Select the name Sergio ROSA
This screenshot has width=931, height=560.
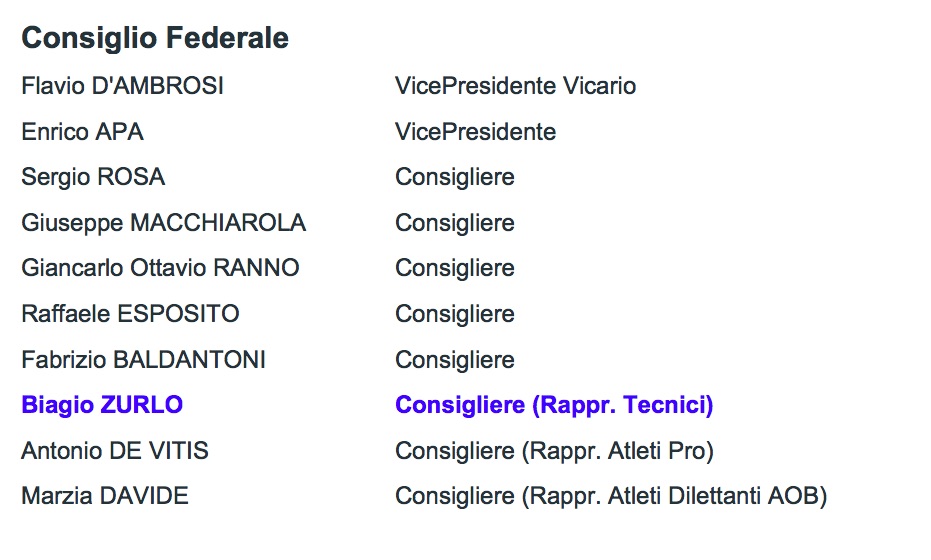[x=93, y=177]
